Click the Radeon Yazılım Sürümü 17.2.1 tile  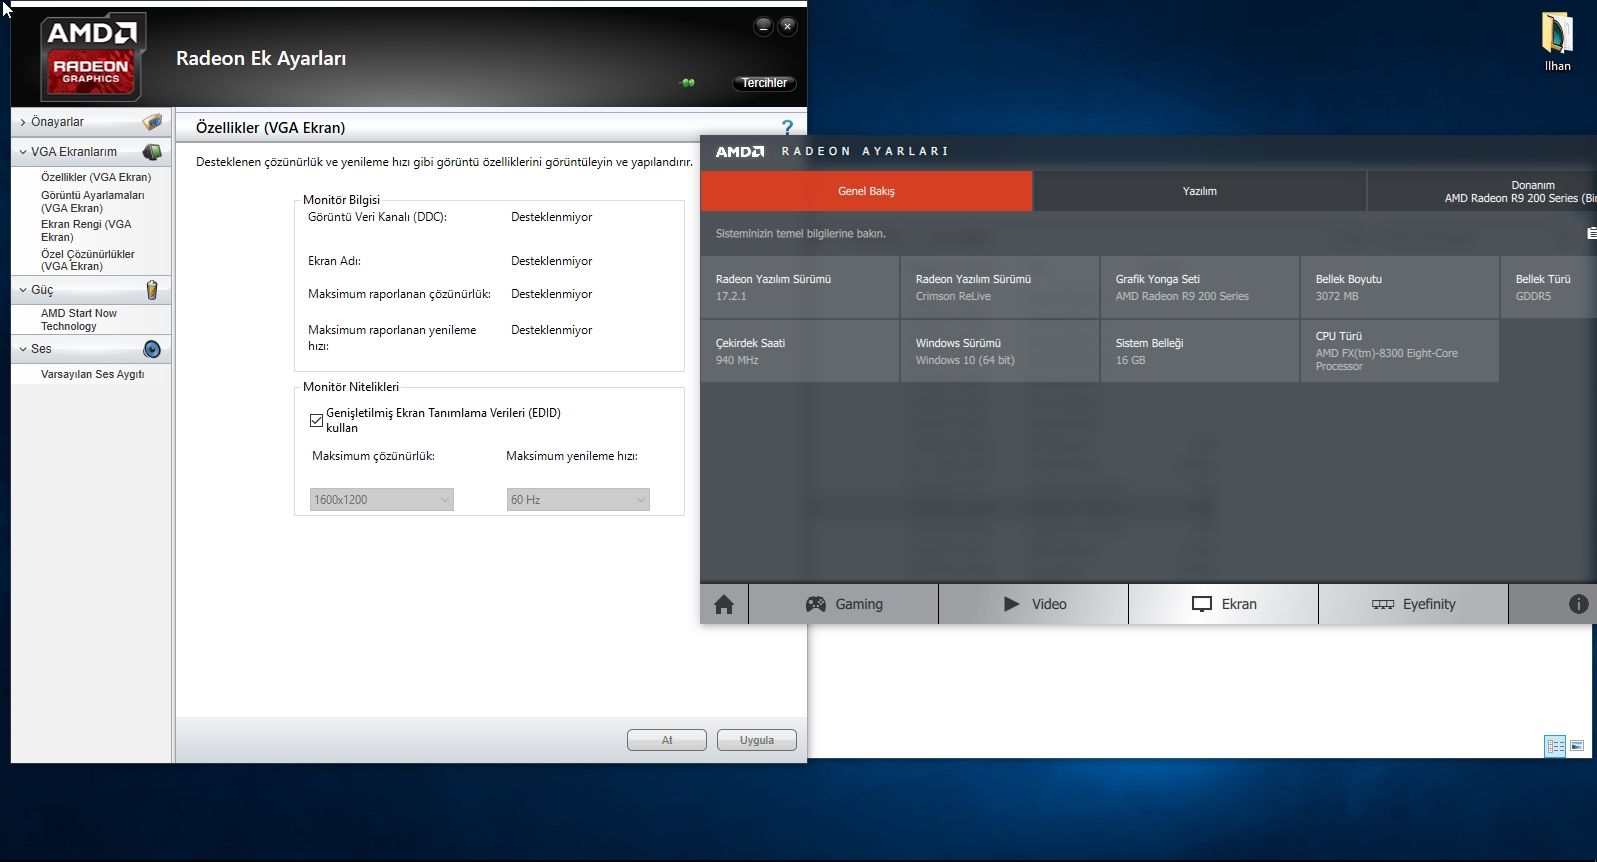coord(800,288)
